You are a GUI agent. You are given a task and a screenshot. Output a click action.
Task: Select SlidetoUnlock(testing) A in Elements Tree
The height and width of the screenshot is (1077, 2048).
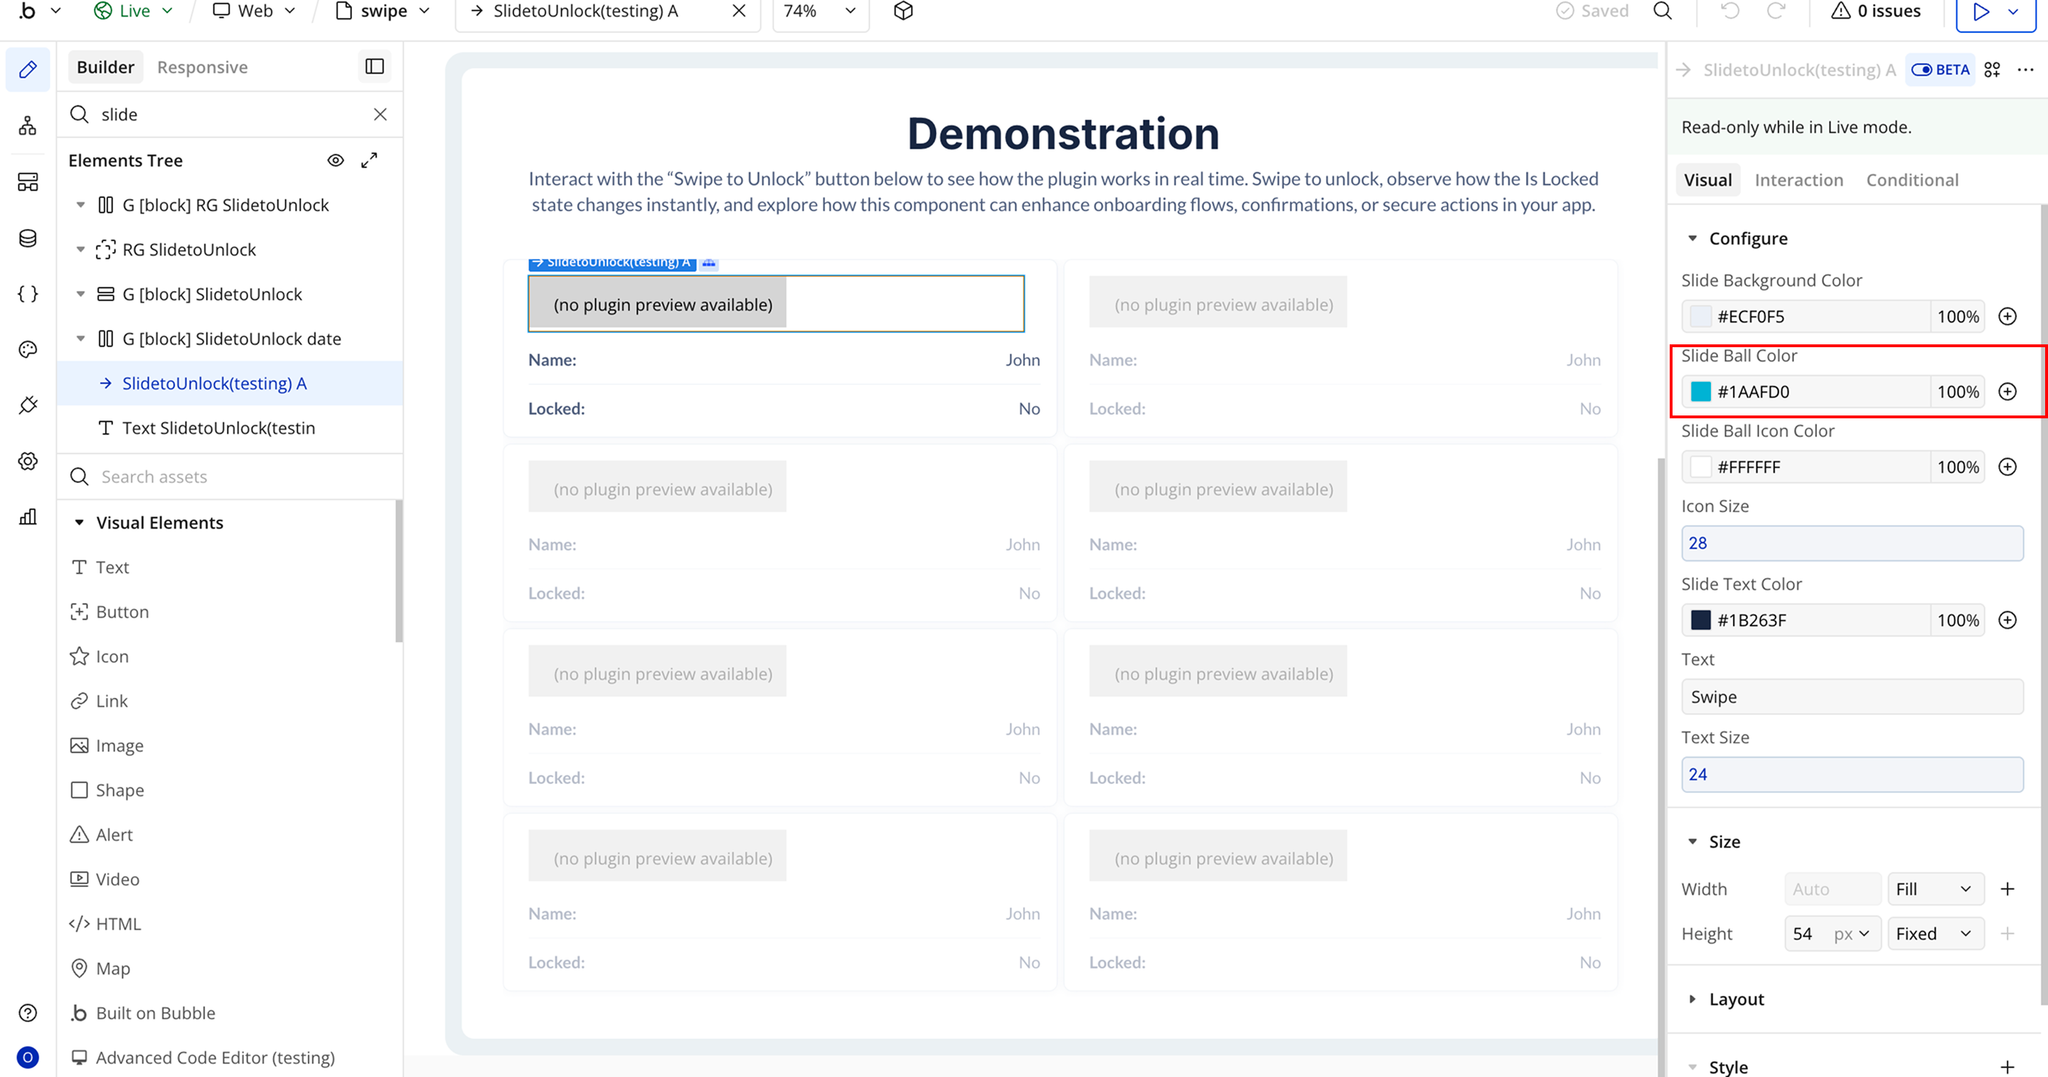point(230,383)
